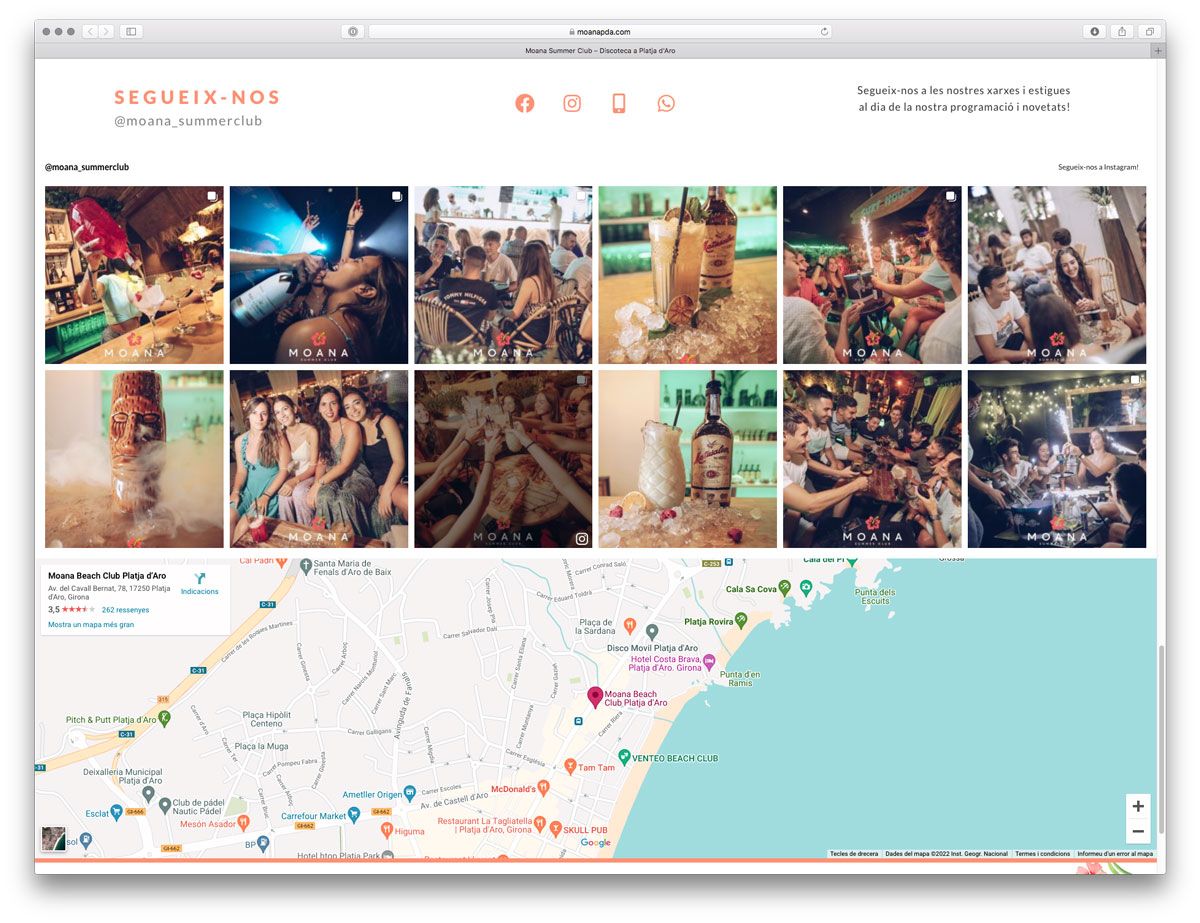Open the blue-lit bottle-drinking photo
1200x923 pixels.
click(319, 275)
